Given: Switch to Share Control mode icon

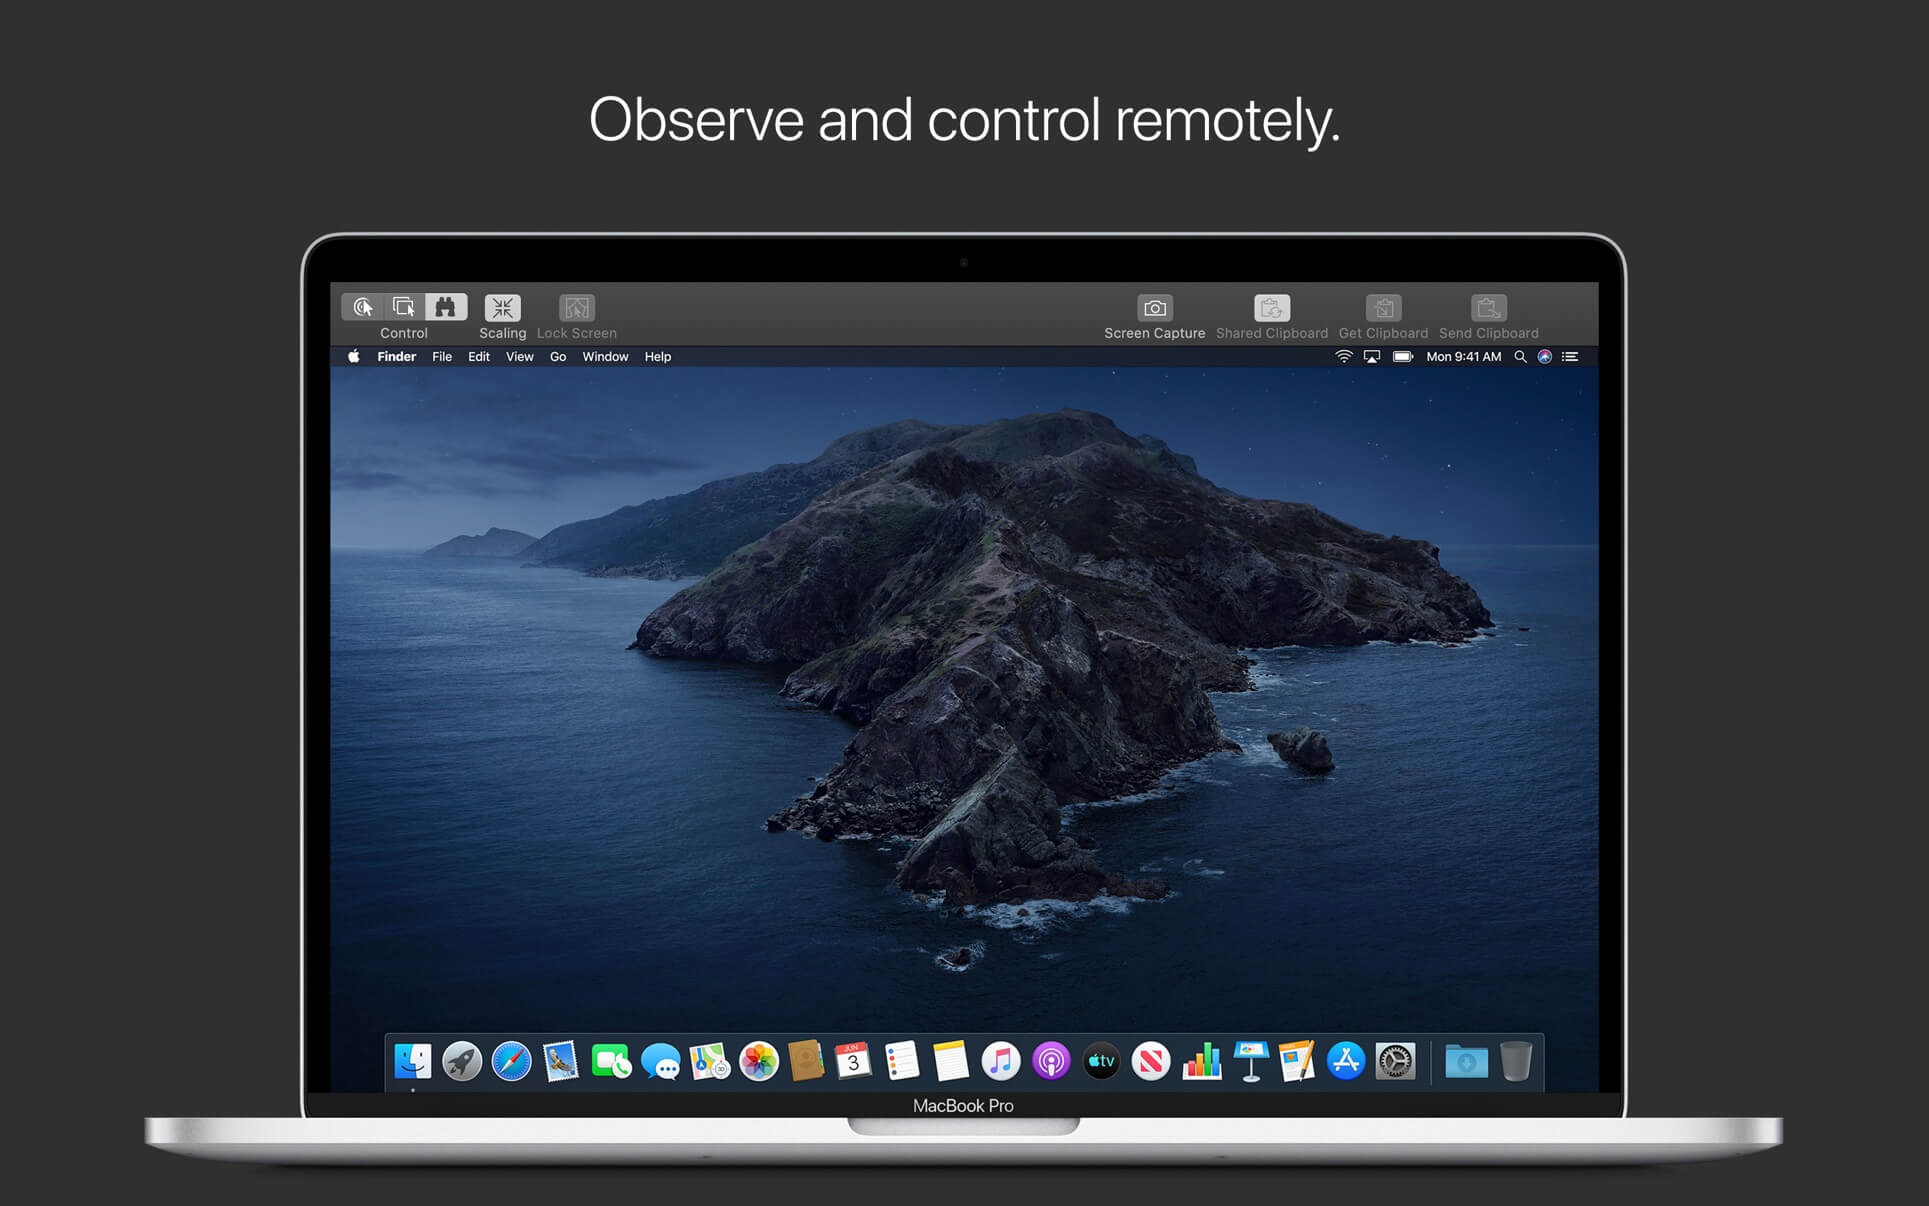Looking at the screenshot, I should [x=404, y=307].
